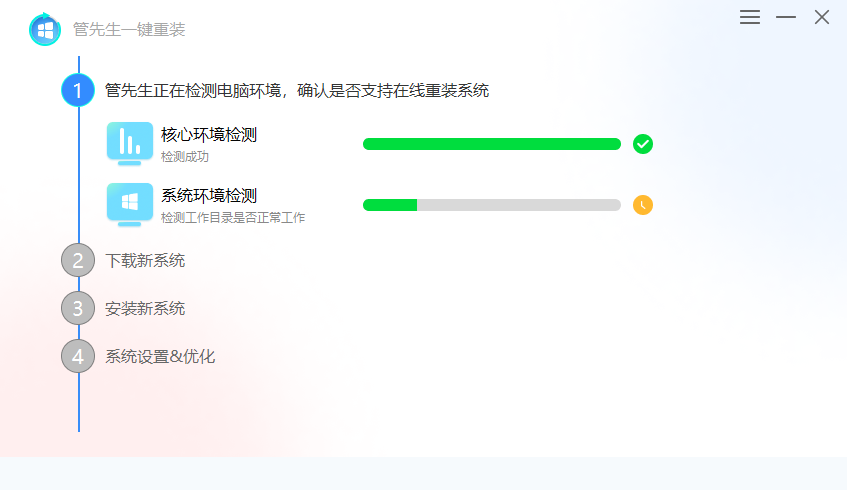This screenshot has height=490, width=847.
Task: Click the green checkmark success icon
Action: (643, 144)
